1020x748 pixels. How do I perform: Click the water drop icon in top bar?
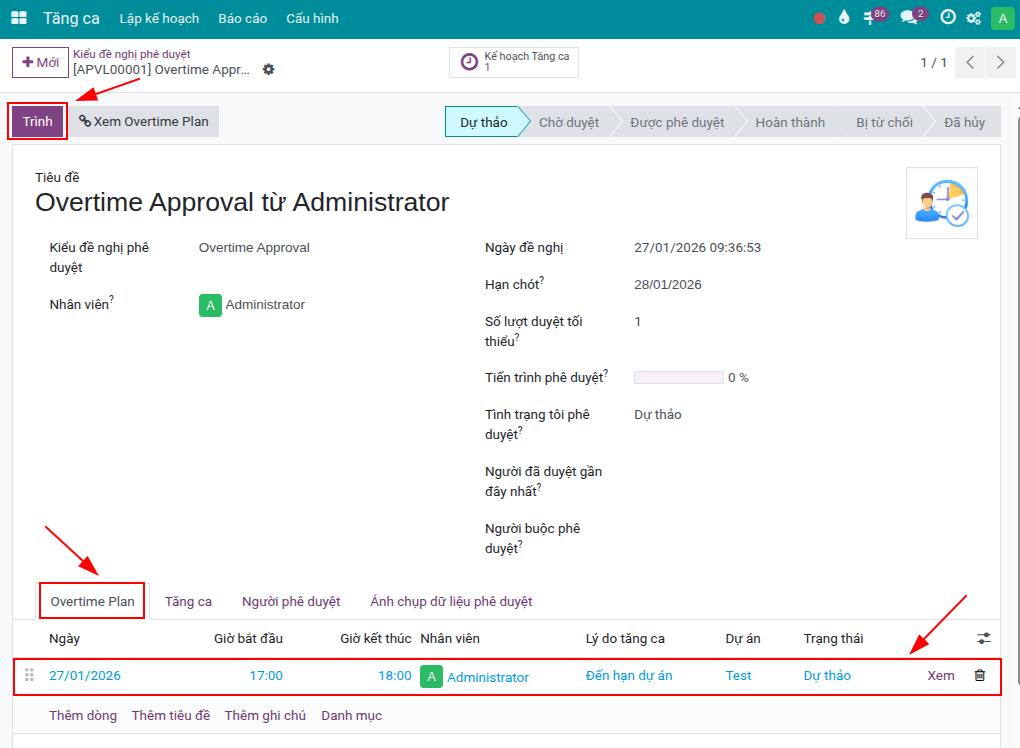tap(844, 18)
